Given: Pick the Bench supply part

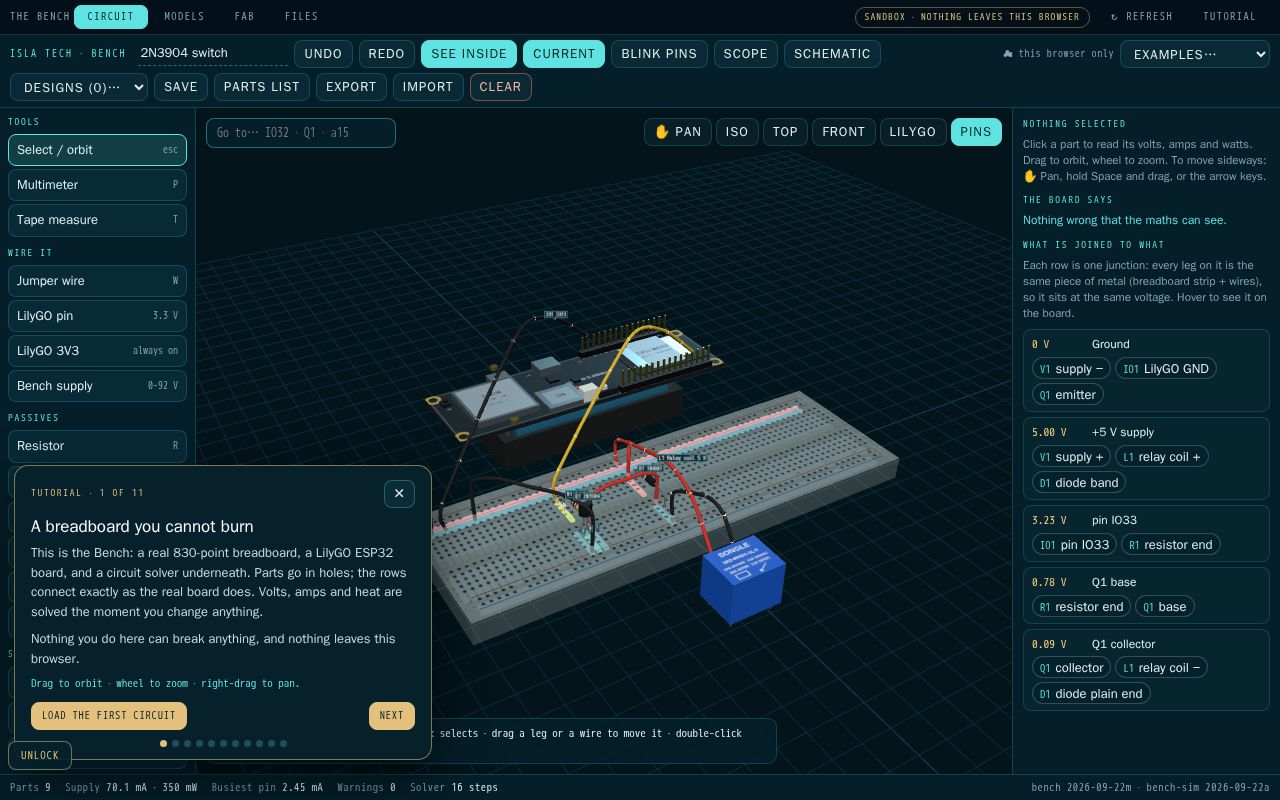Looking at the screenshot, I should pos(97,386).
